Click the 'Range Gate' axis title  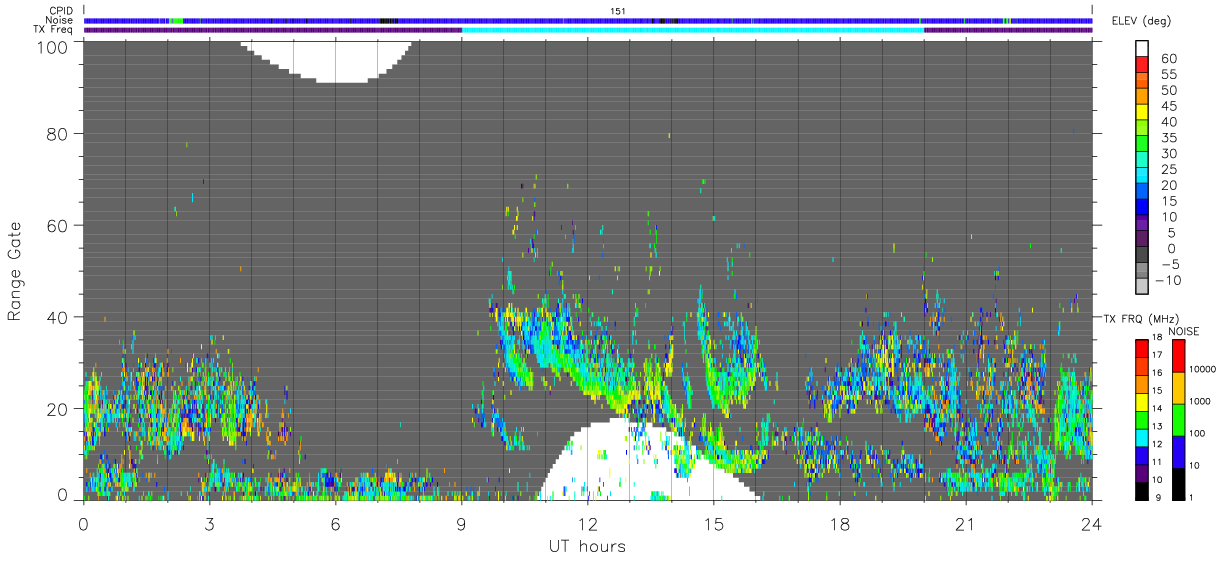[16, 271]
